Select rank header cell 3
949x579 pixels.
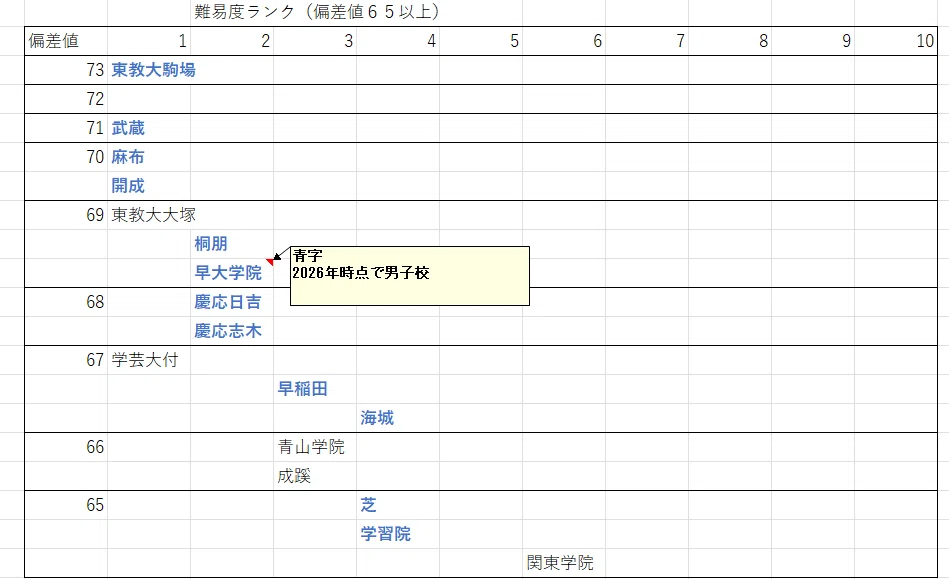(315, 41)
